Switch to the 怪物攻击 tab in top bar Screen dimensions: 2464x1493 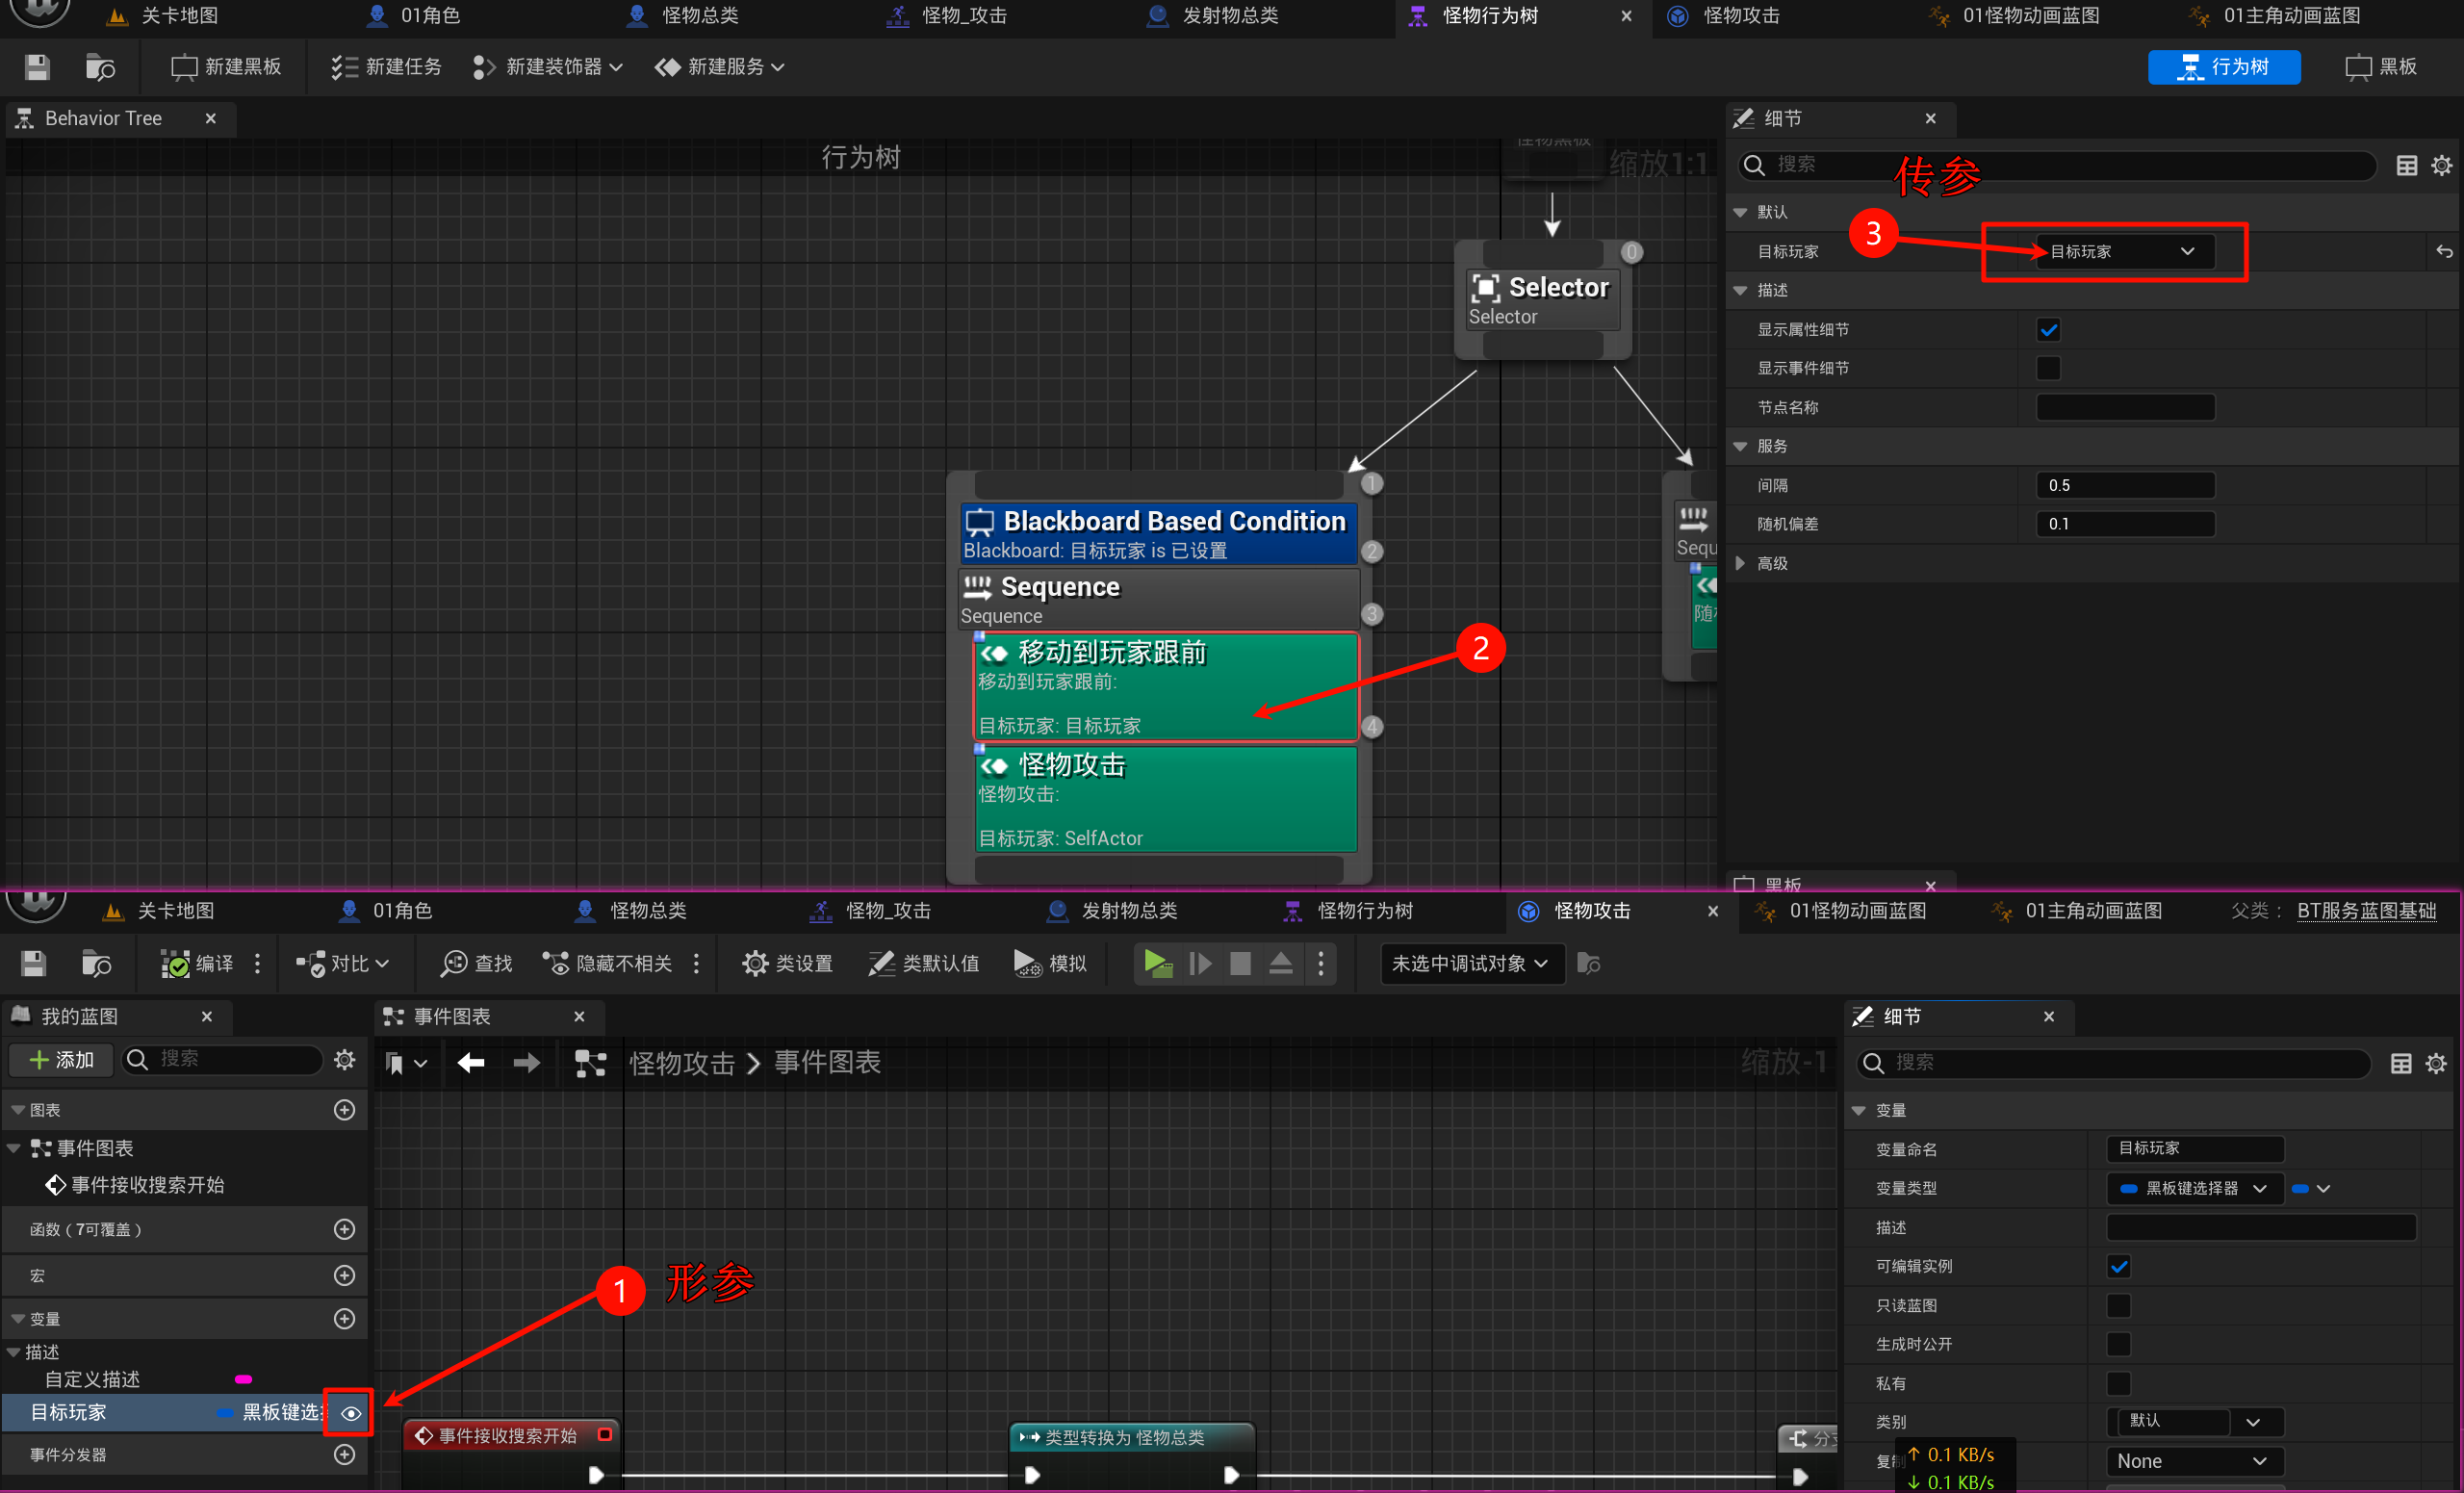(x=1740, y=16)
